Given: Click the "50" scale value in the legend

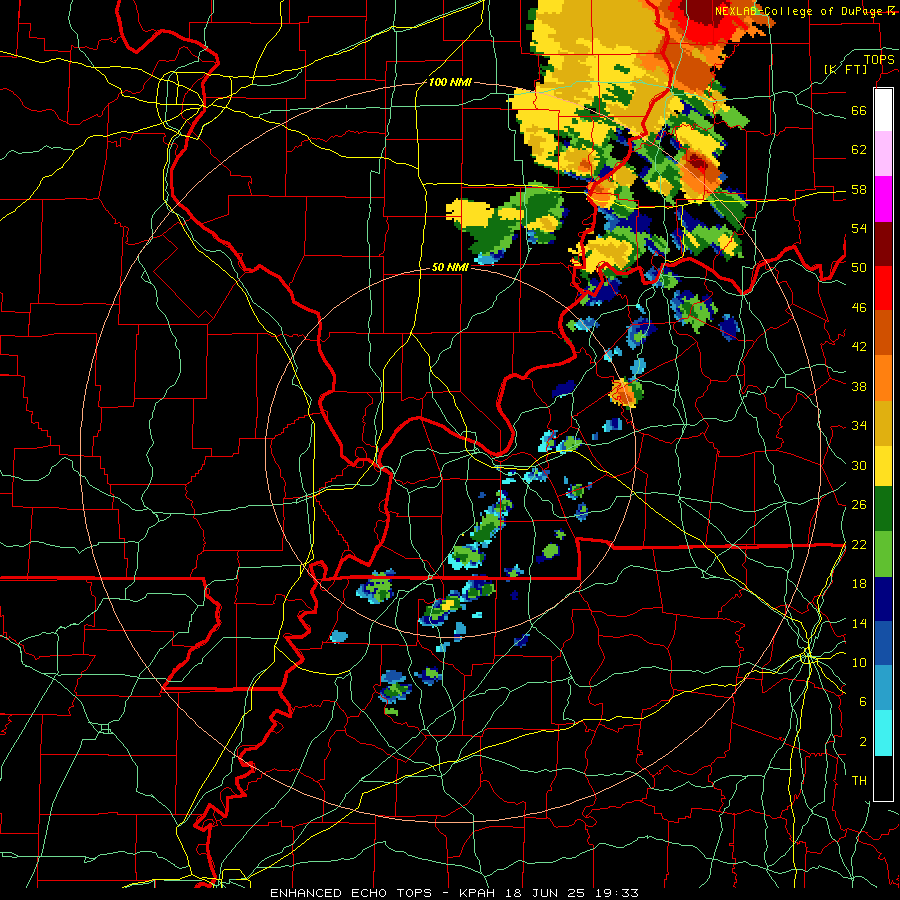Looking at the screenshot, I should (859, 268).
